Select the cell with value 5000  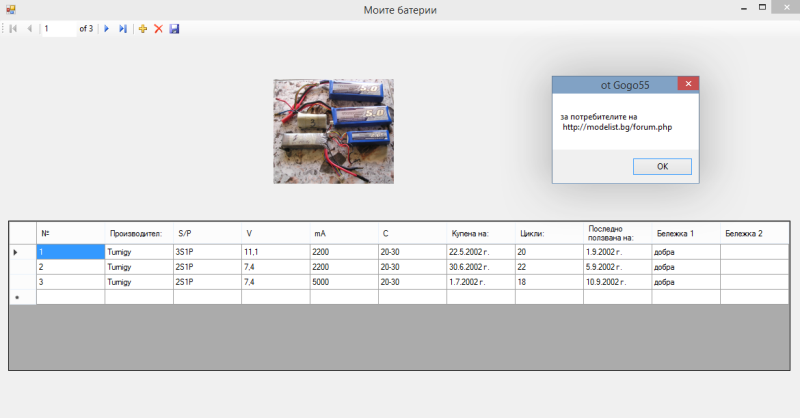[x=343, y=282]
